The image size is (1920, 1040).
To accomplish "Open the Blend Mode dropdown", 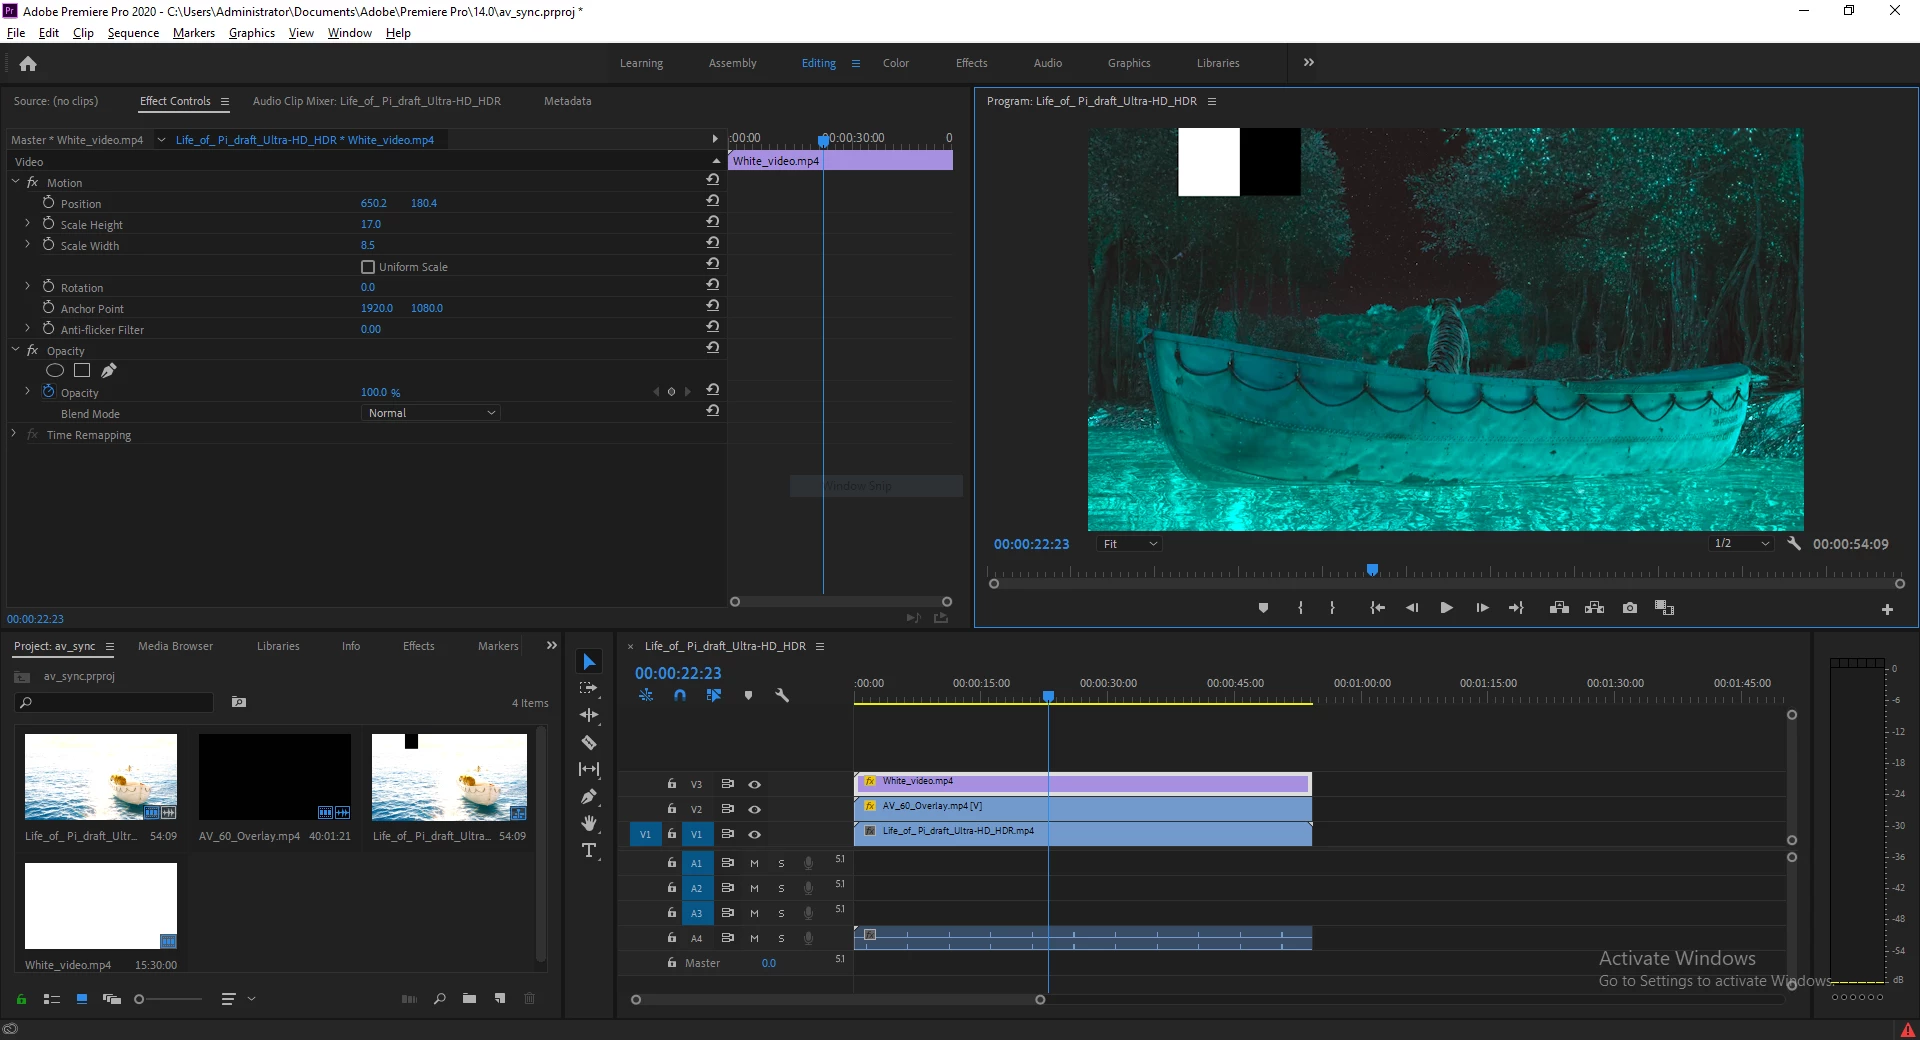I will click(x=431, y=413).
